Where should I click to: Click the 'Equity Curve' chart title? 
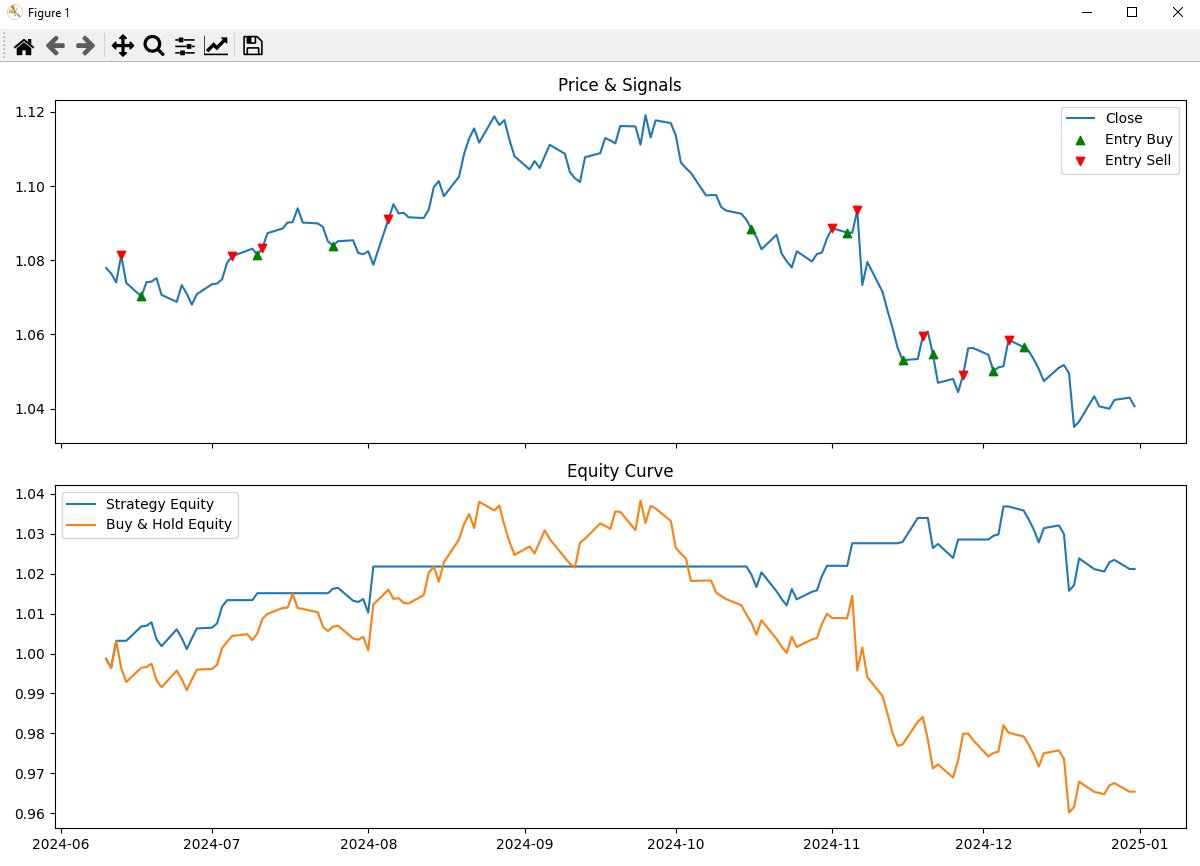pos(619,471)
